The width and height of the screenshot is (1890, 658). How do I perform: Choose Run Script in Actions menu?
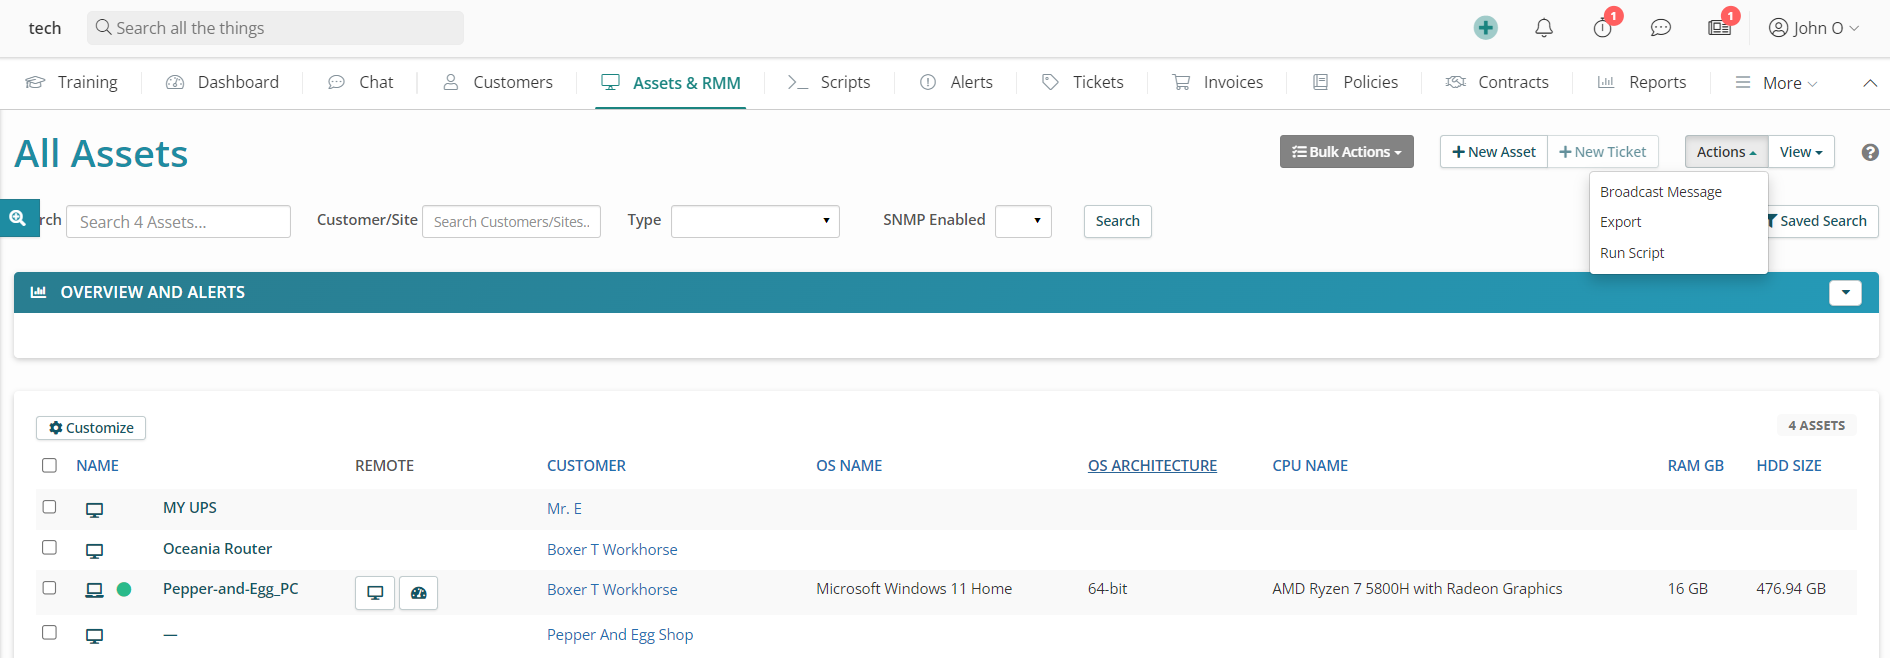(x=1631, y=253)
